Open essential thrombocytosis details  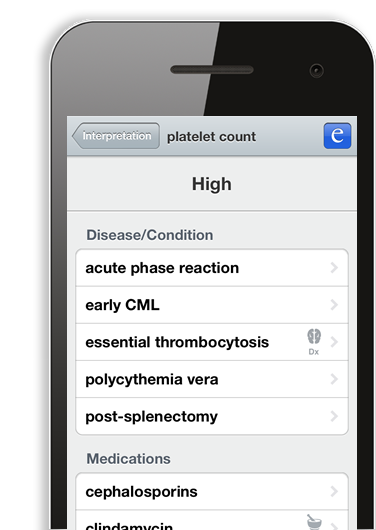212,342
